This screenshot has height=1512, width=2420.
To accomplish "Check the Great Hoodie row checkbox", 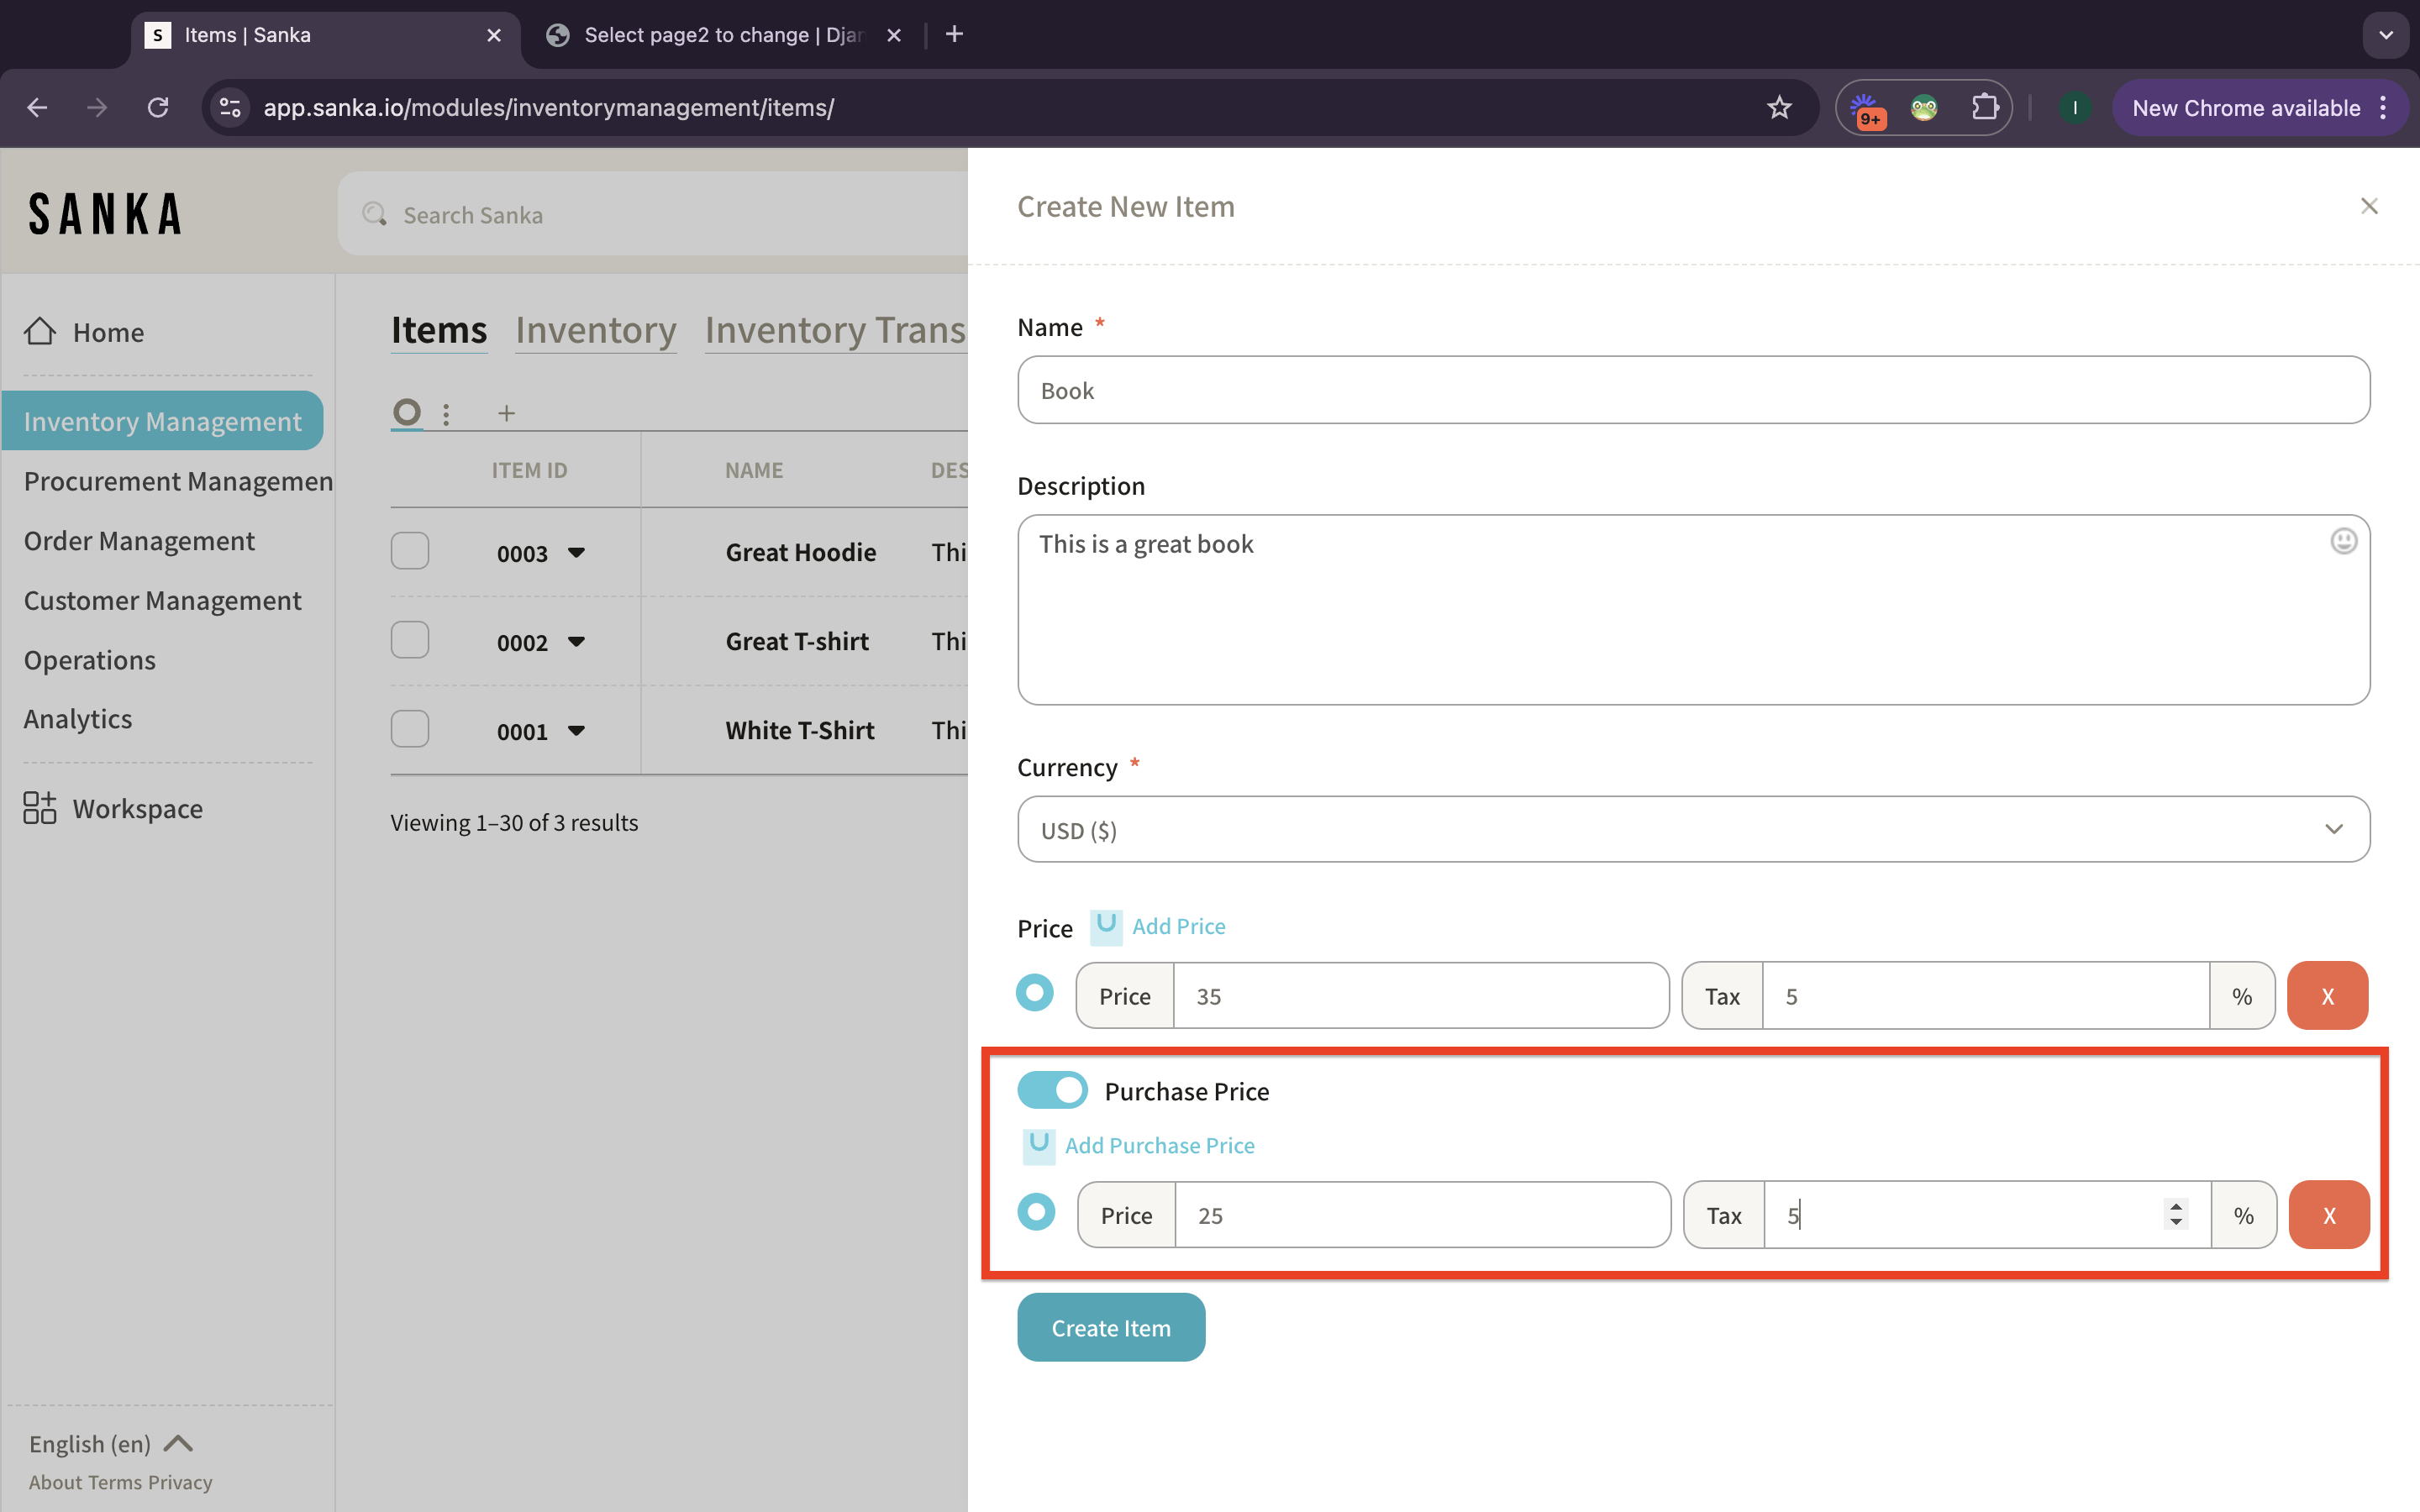I will [x=410, y=551].
